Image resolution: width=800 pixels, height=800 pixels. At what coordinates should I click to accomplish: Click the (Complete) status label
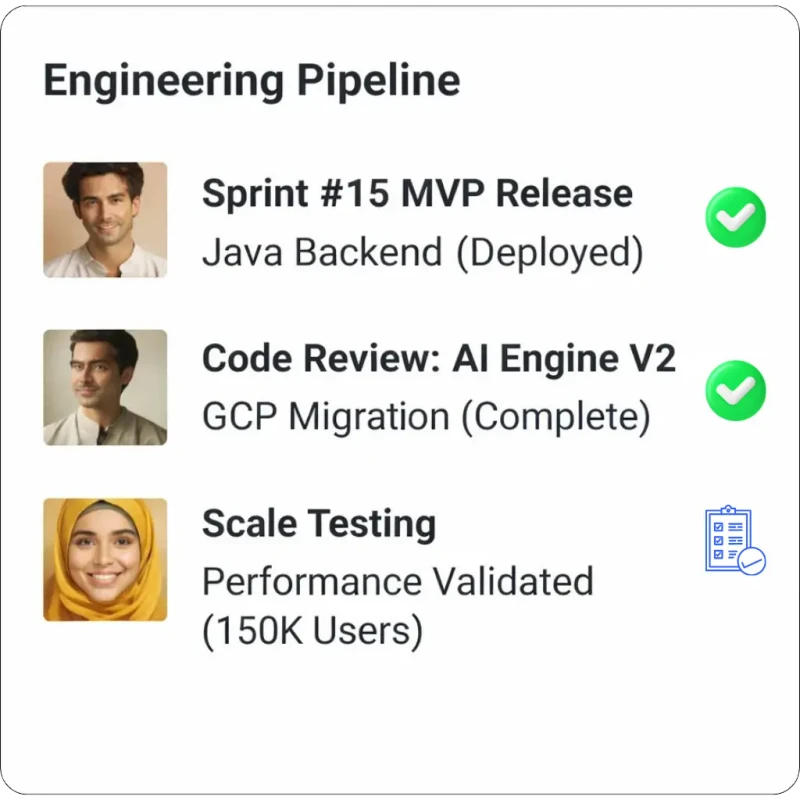coord(555,417)
